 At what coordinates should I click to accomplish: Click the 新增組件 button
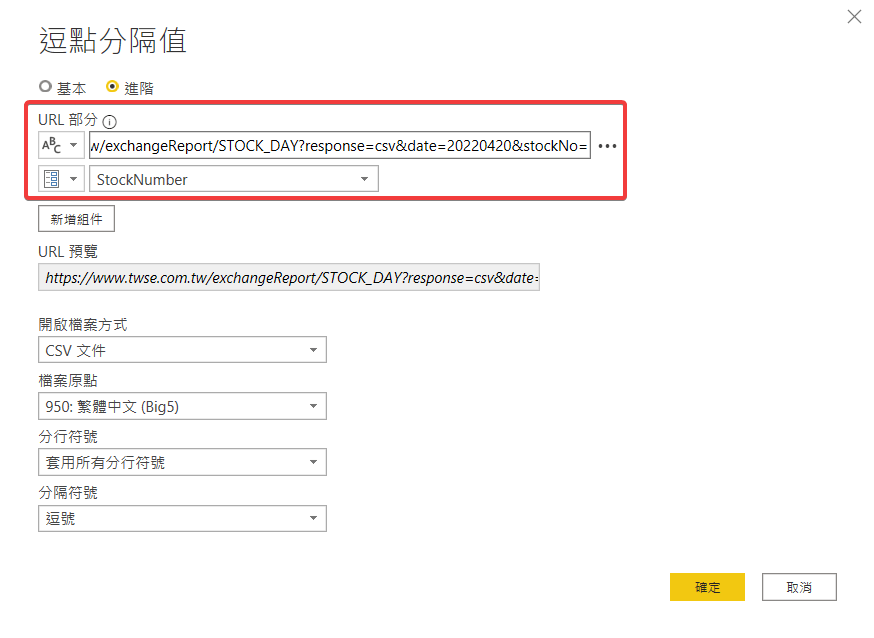76,219
